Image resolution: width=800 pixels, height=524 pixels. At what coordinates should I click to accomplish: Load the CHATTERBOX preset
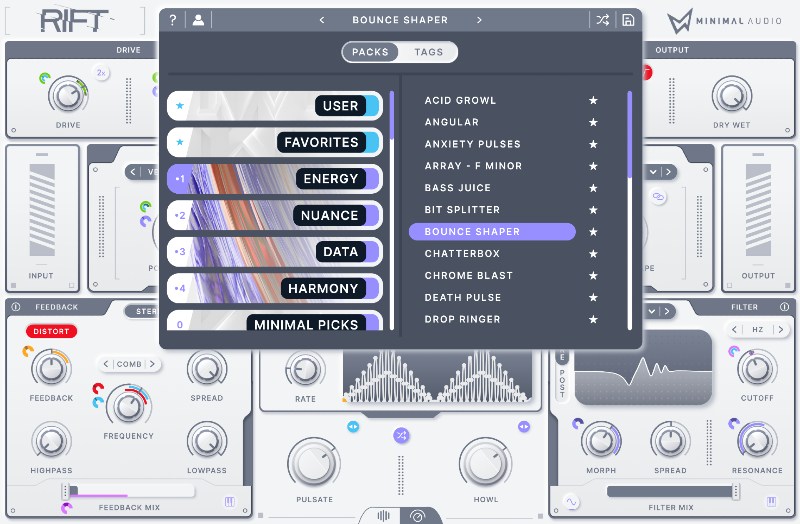pyautogui.click(x=462, y=254)
